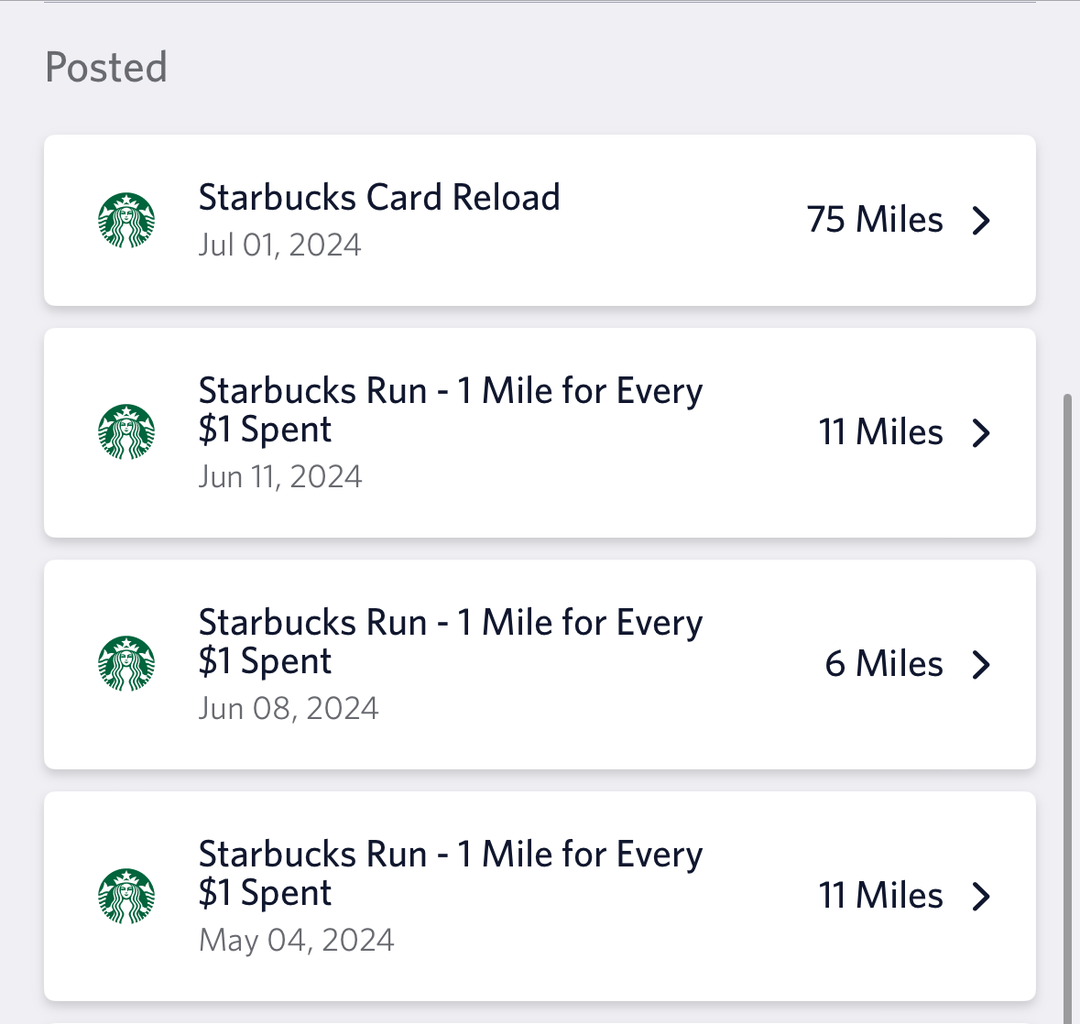Click the 11 Miles label on the Jun 11 card
This screenshot has width=1080, height=1024.
click(880, 432)
